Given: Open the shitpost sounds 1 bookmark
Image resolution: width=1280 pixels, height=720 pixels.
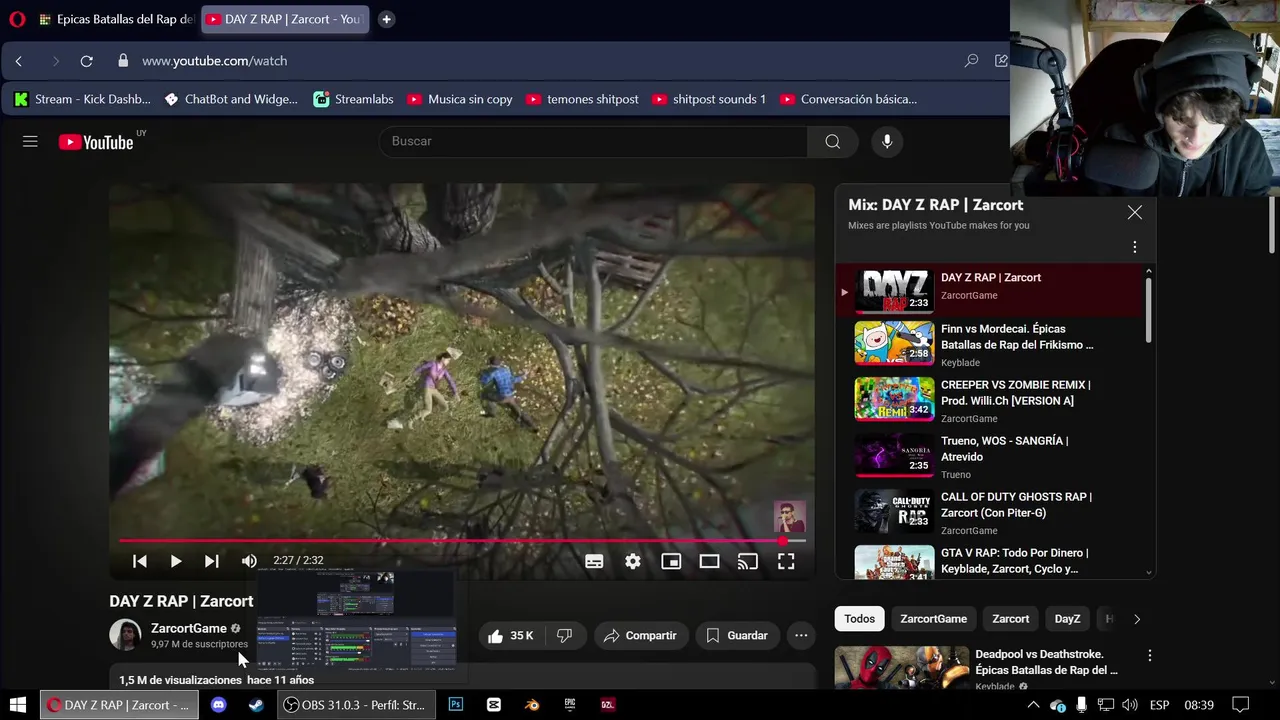Looking at the screenshot, I should (709, 99).
